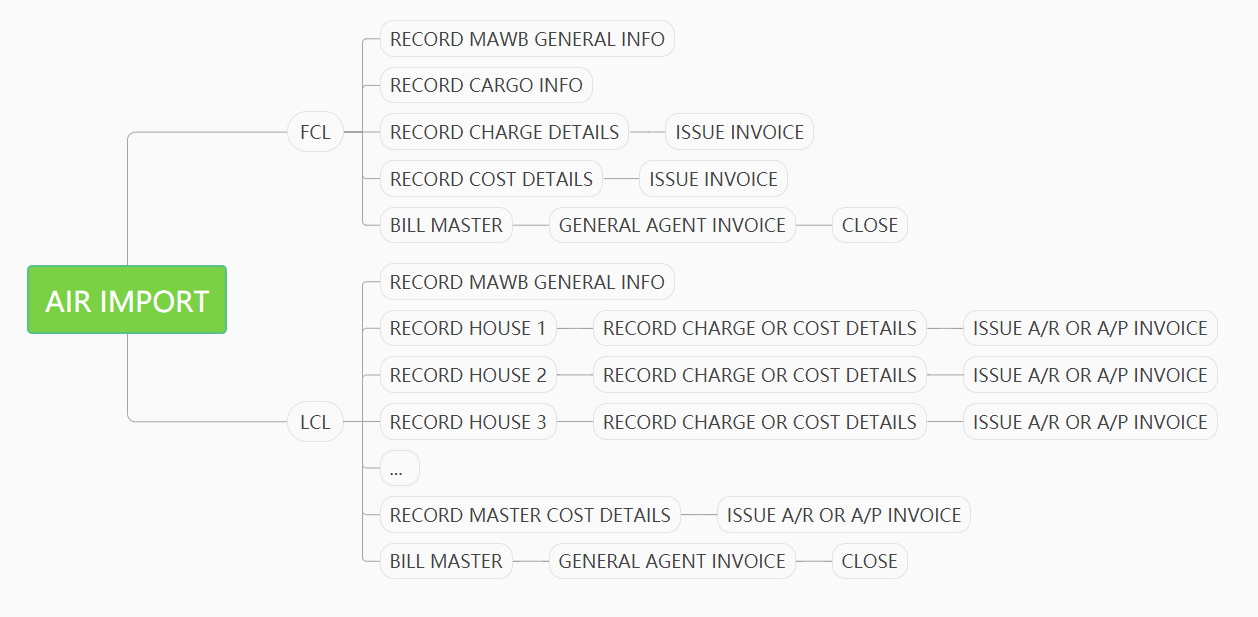
Task: Select the AIR IMPORT root node
Action: [x=127, y=300]
